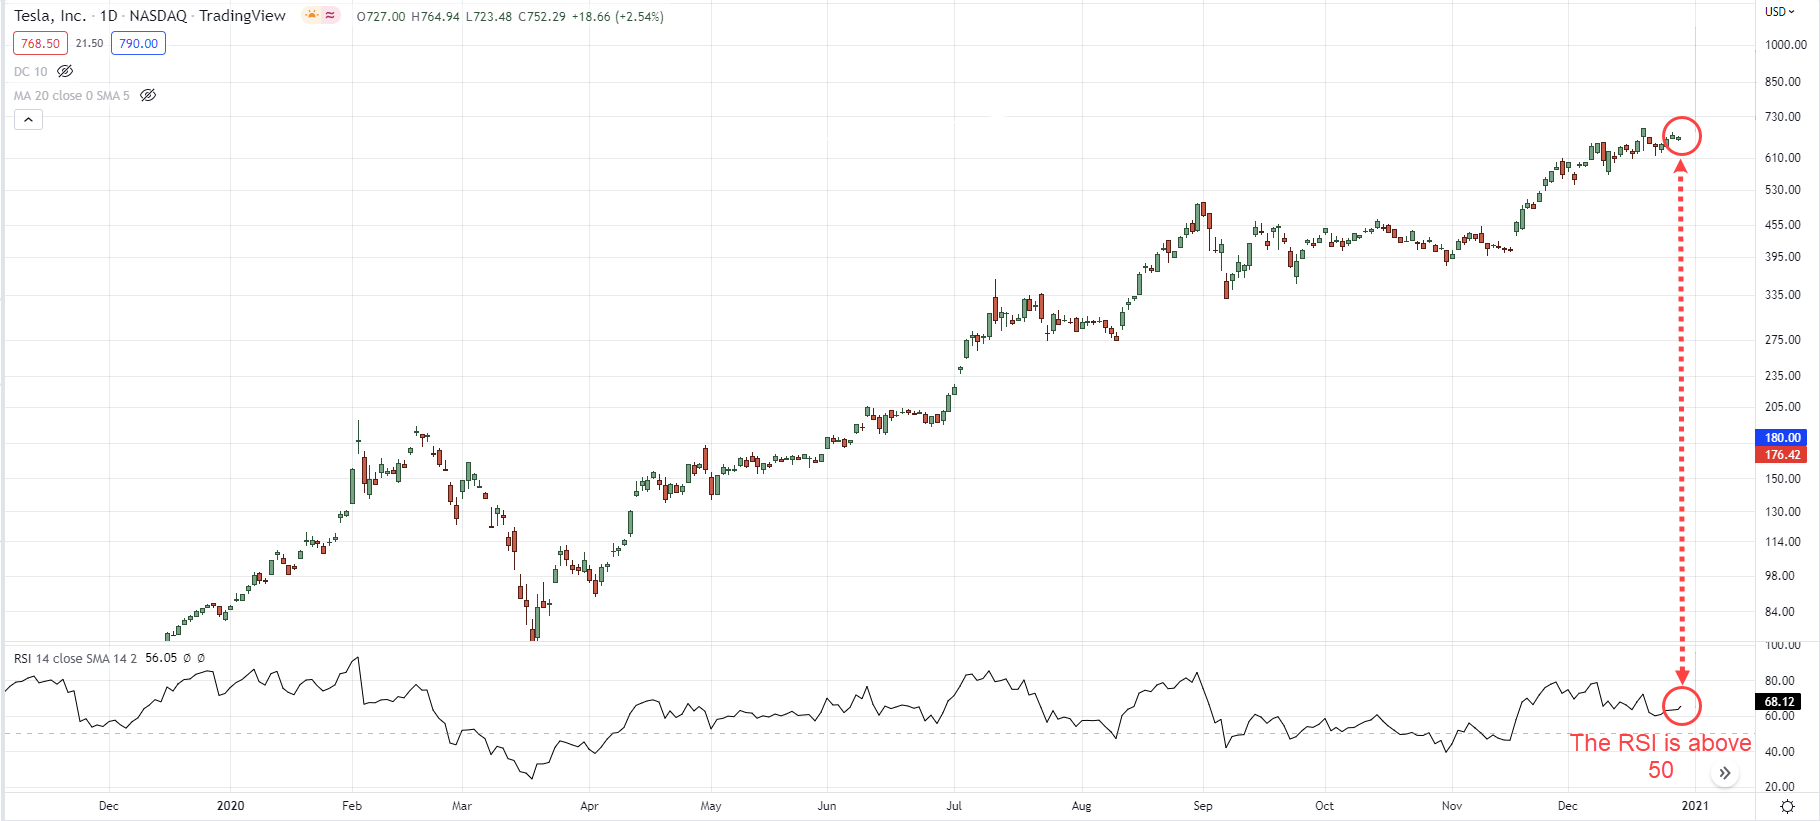Click 530.00 on the price axis

pyautogui.click(x=1783, y=190)
